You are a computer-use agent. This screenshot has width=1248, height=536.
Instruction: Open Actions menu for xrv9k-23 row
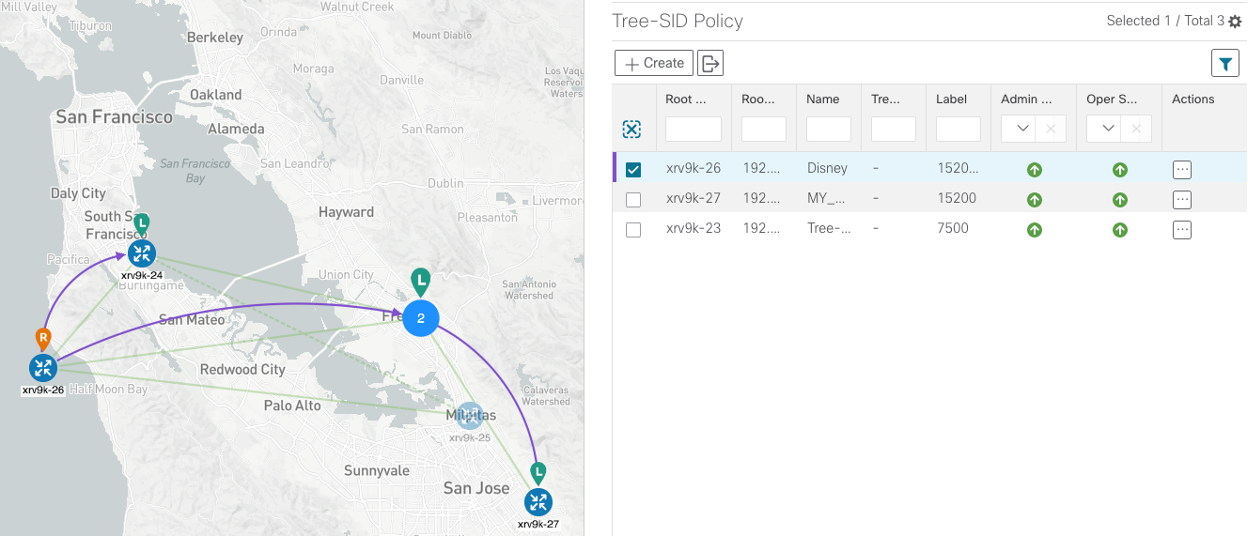click(x=1182, y=230)
